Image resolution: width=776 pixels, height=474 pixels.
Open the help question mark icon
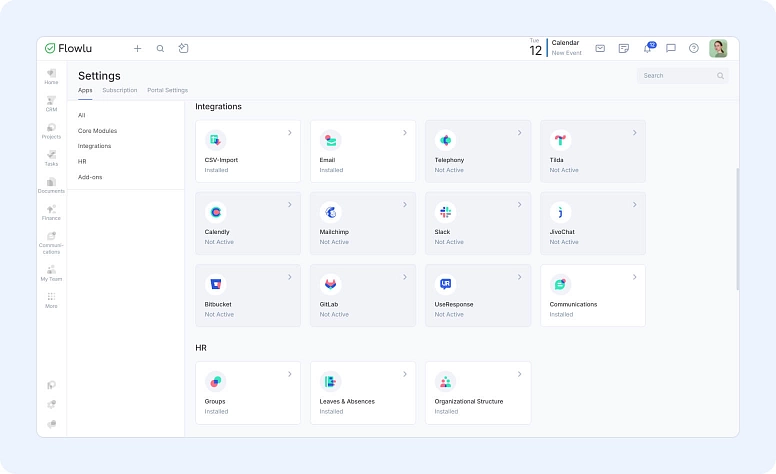click(694, 48)
